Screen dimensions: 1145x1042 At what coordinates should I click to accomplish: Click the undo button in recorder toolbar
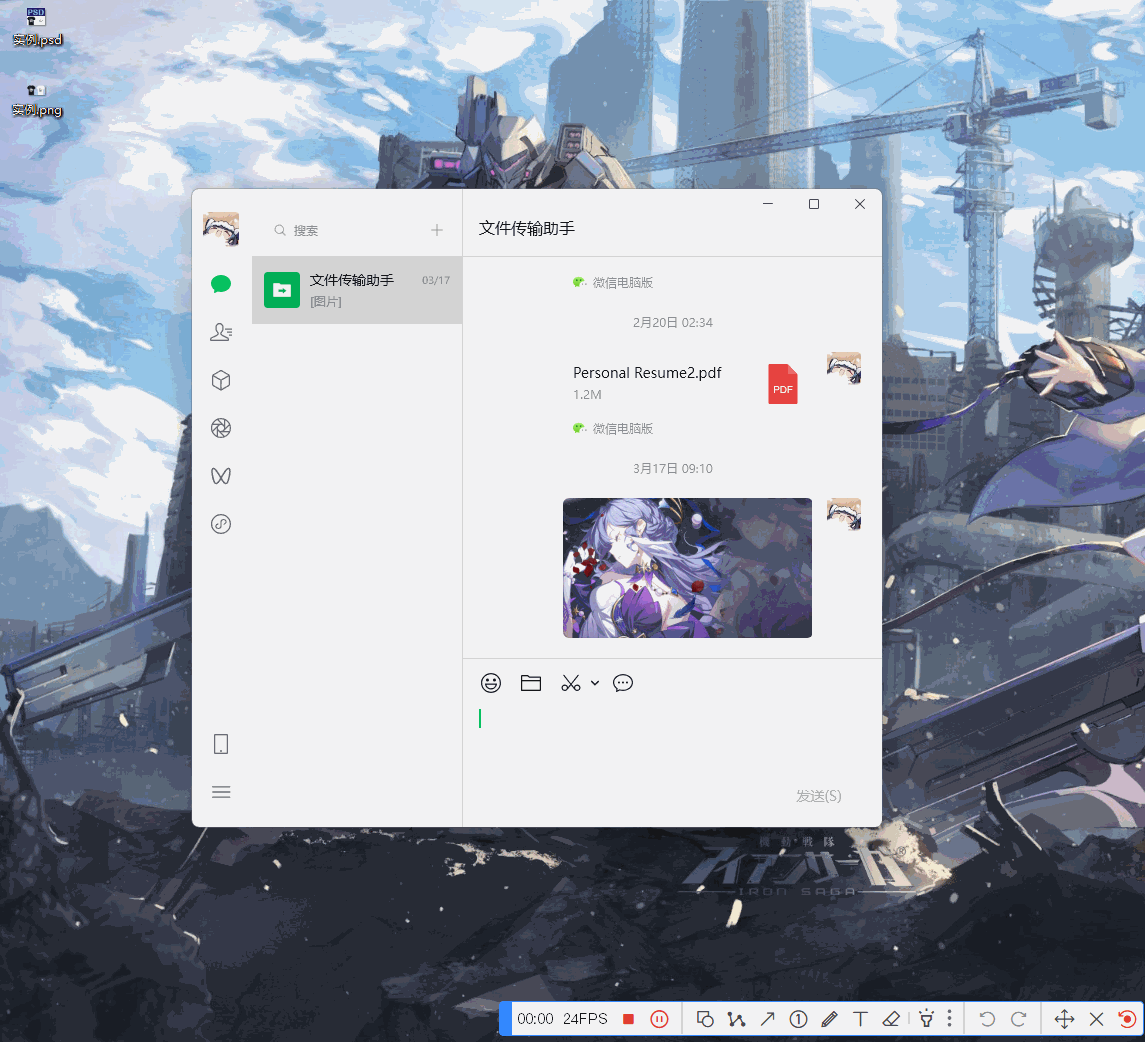click(987, 1019)
